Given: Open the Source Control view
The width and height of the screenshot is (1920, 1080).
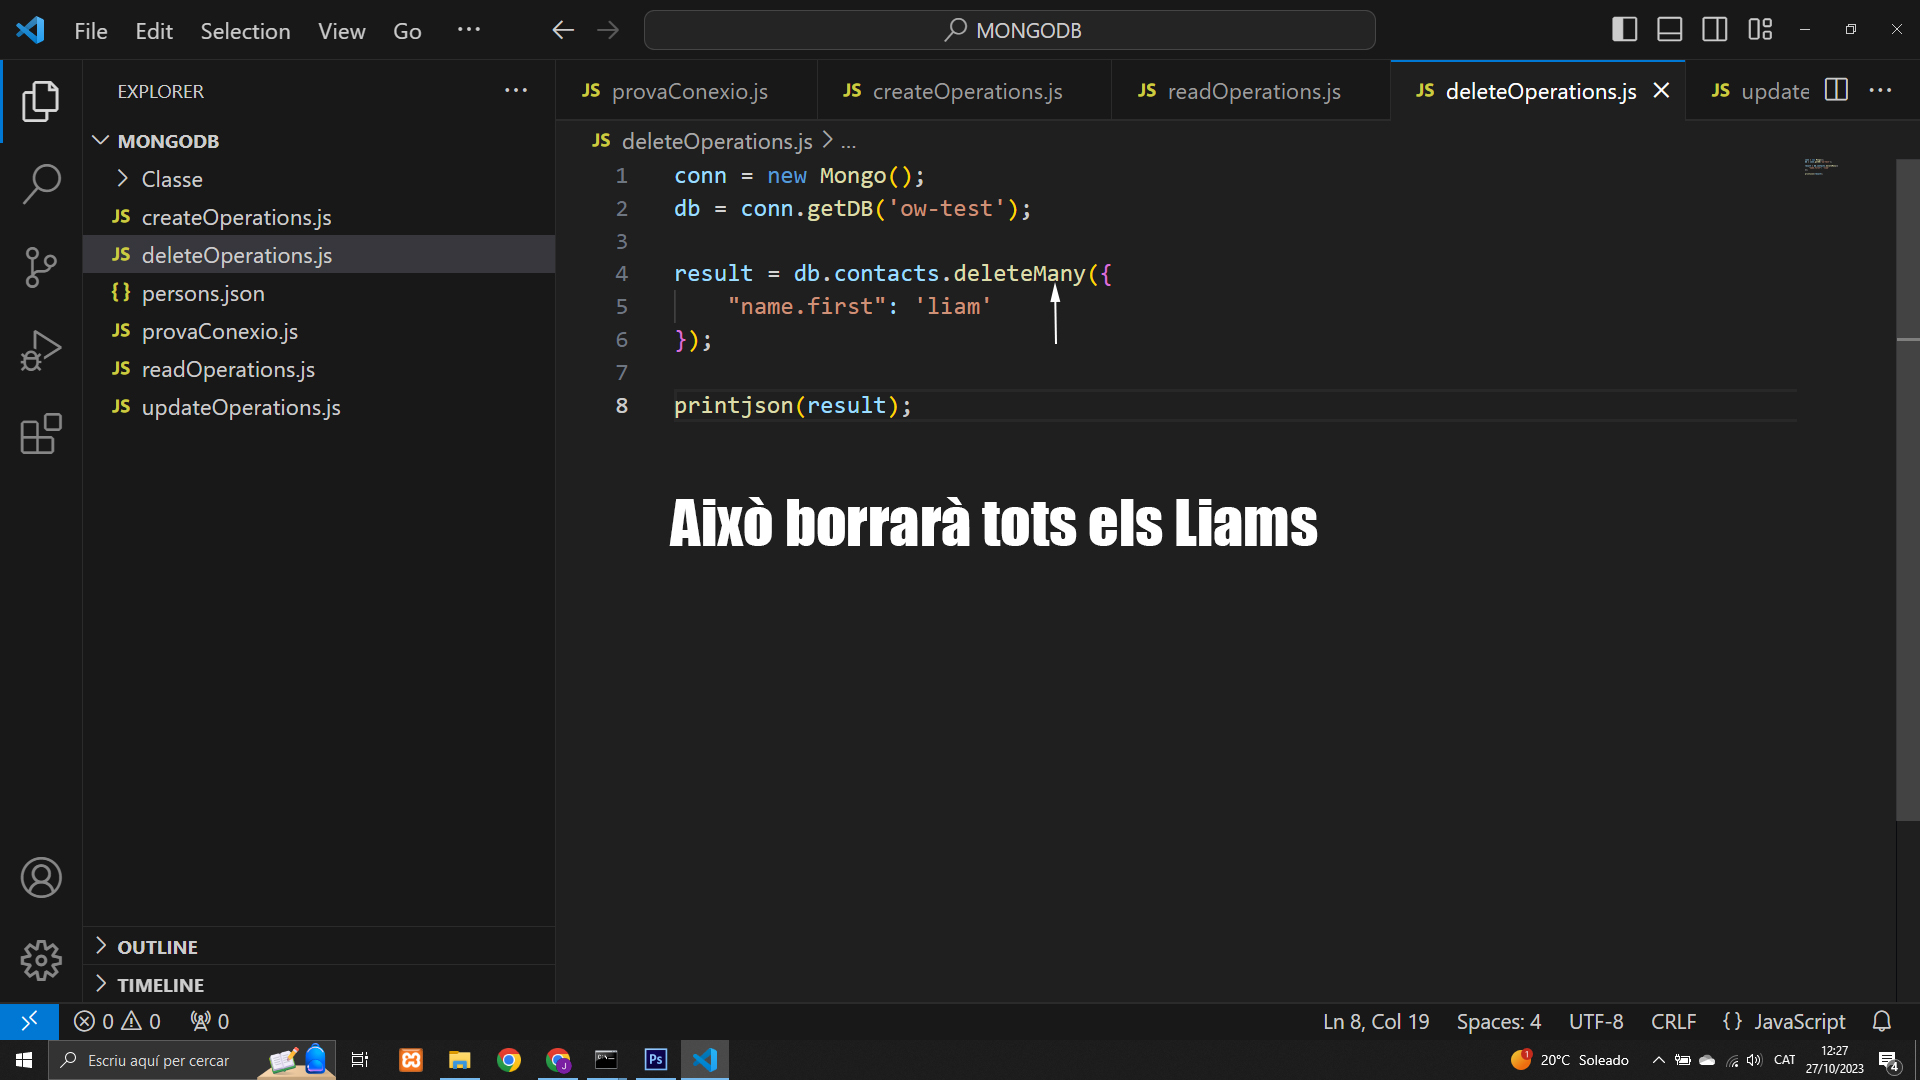Looking at the screenshot, I should pos(41,267).
